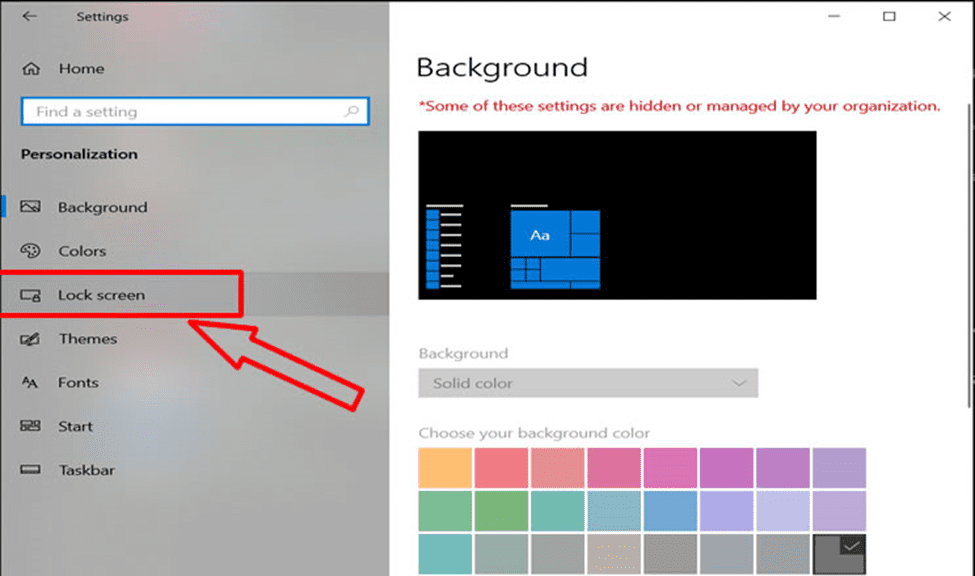Click the Home icon in sidebar
The width and height of the screenshot is (975, 576).
click(x=31, y=69)
